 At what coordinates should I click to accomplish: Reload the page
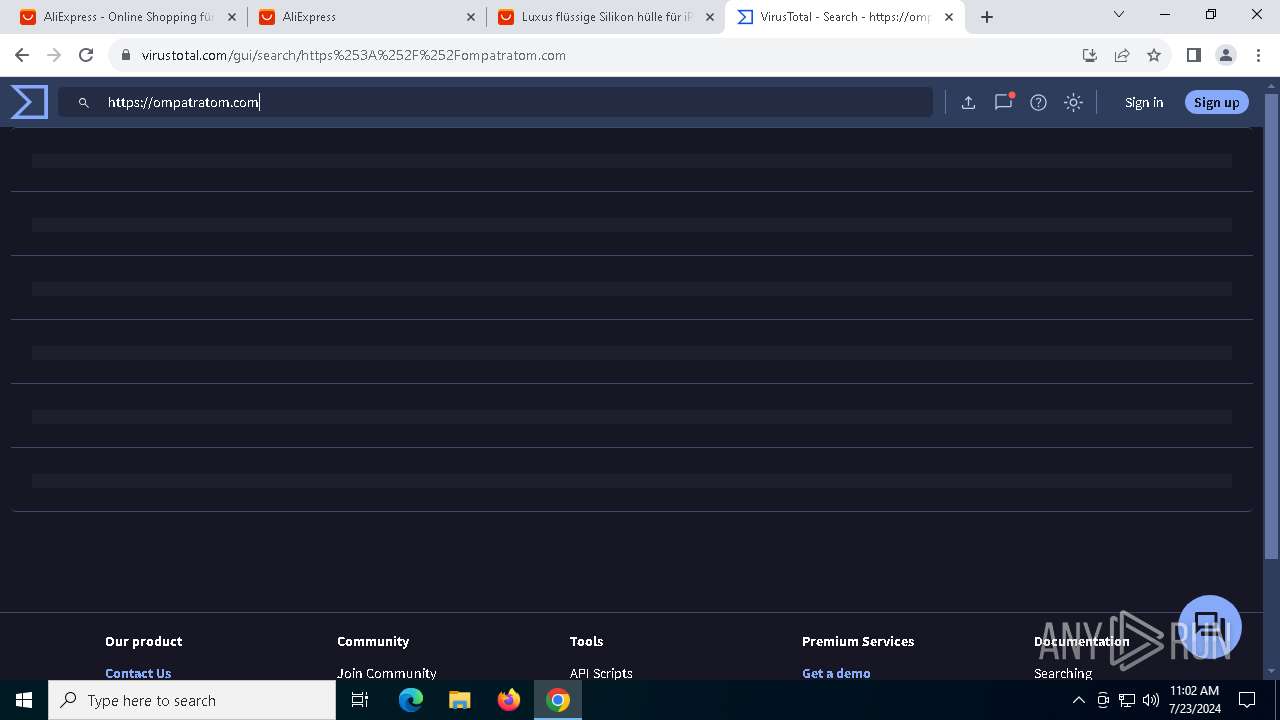[x=86, y=55]
